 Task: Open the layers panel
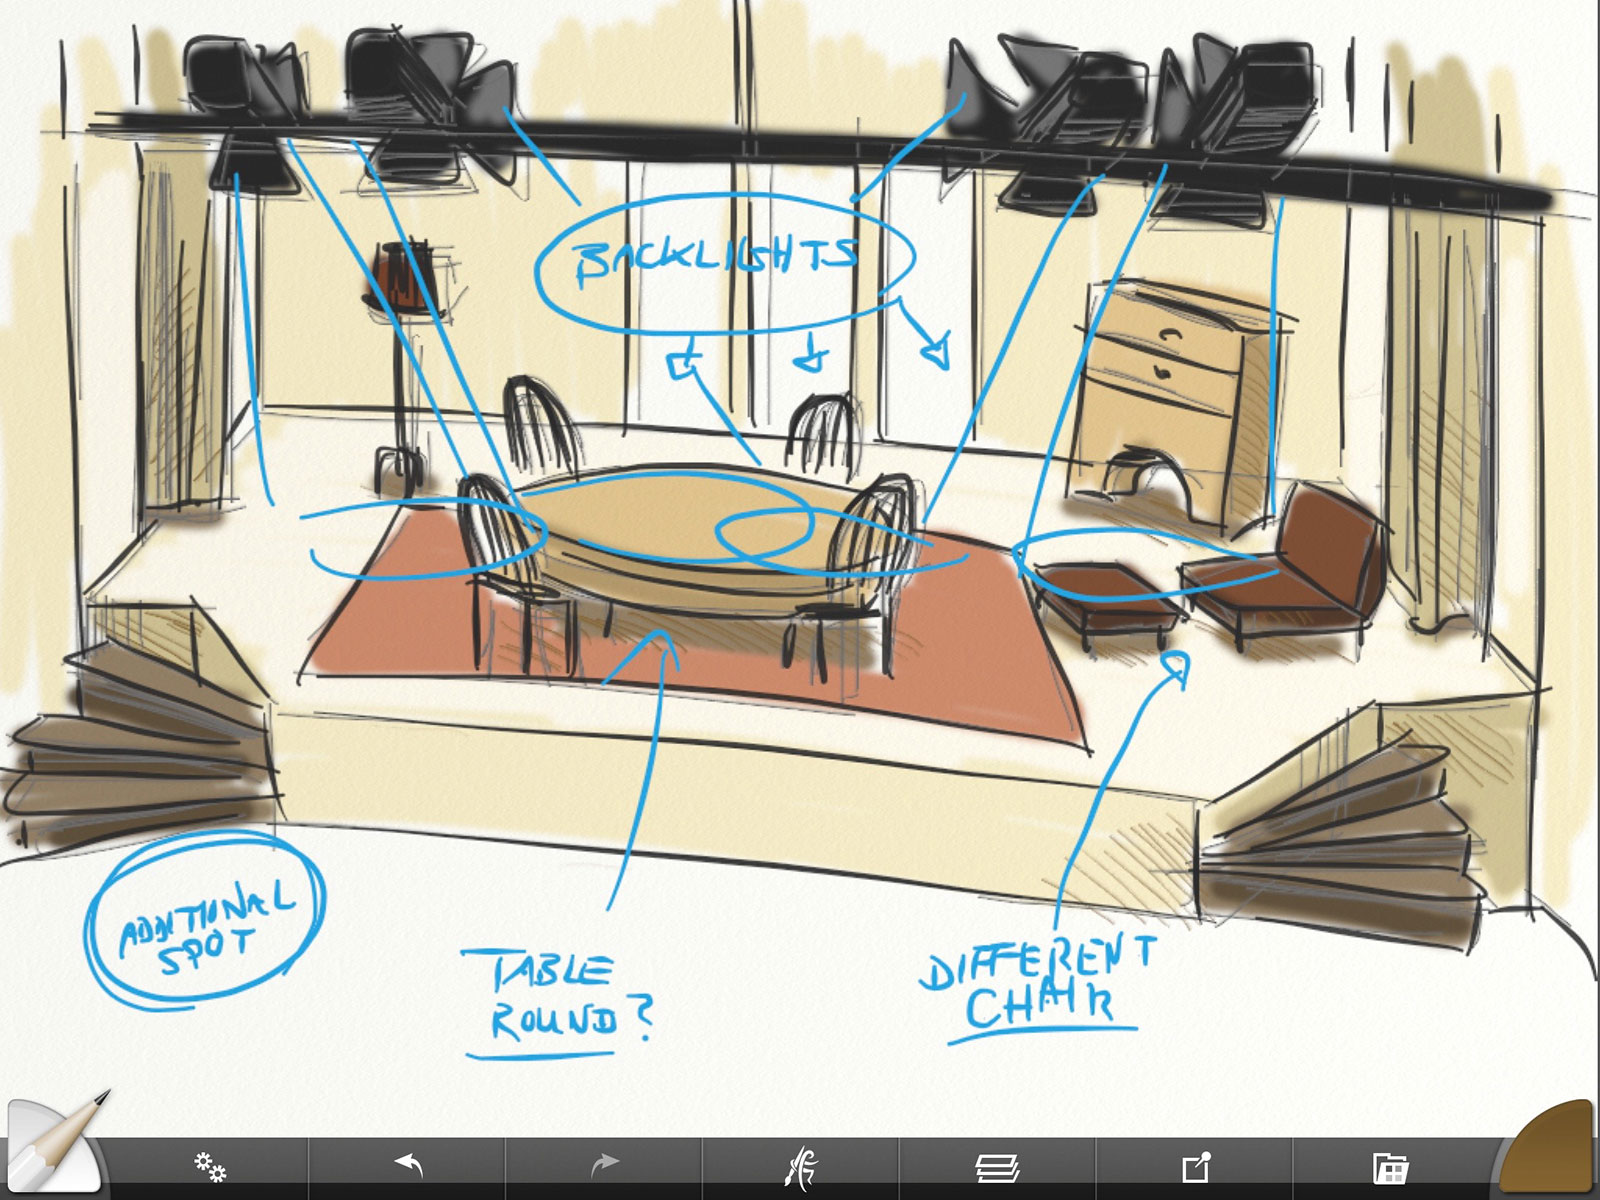(997, 1166)
